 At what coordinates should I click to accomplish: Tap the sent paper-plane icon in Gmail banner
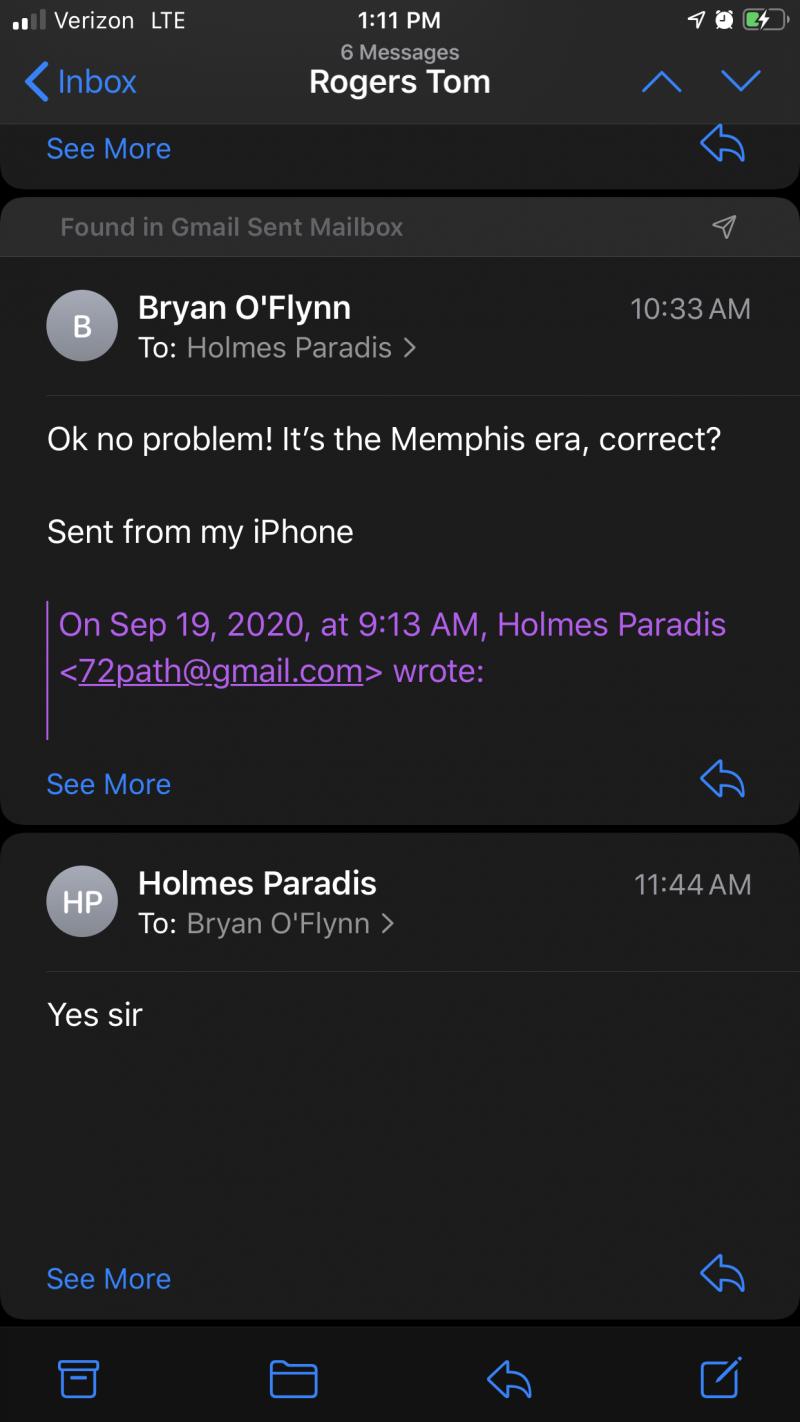click(x=724, y=227)
